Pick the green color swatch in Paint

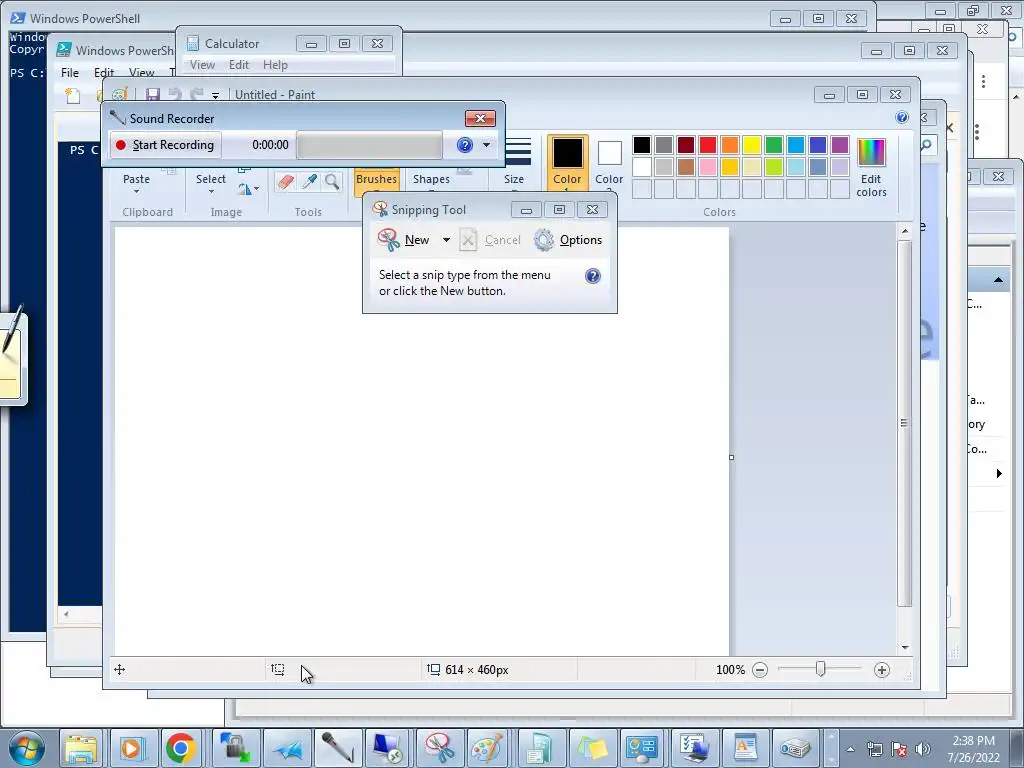coord(774,145)
